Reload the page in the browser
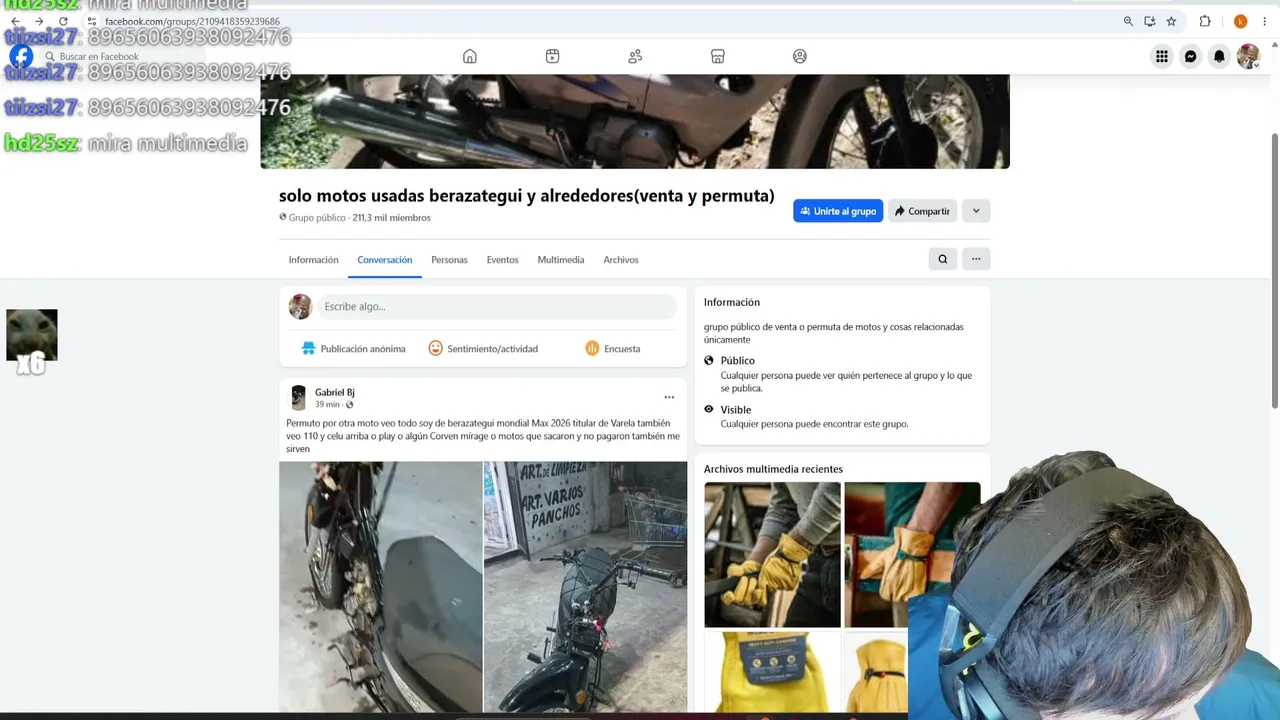 click(63, 21)
